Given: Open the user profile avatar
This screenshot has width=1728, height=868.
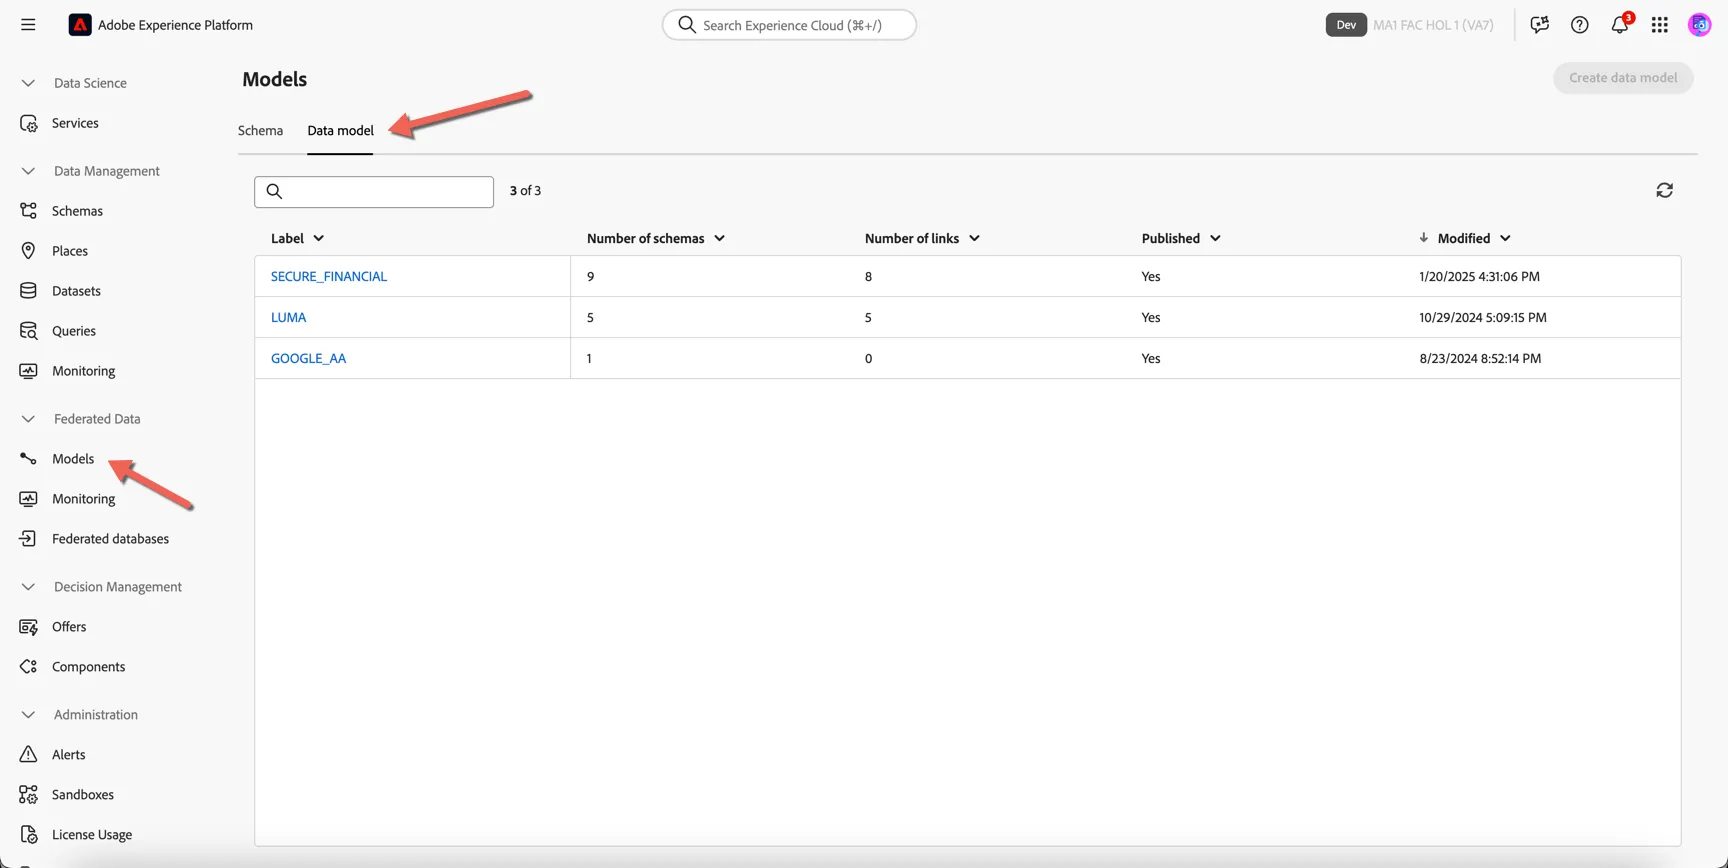Looking at the screenshot, I should point(1700,25).
